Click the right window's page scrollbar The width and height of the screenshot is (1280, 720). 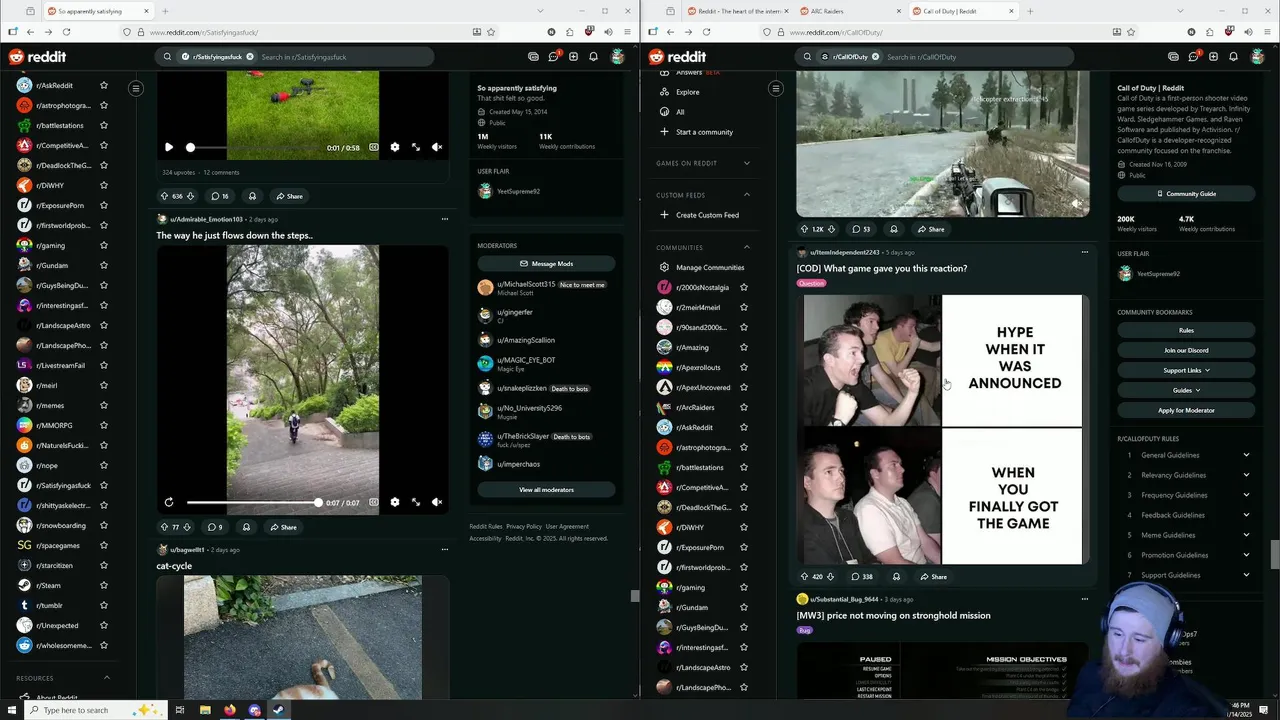[1274, 553]
